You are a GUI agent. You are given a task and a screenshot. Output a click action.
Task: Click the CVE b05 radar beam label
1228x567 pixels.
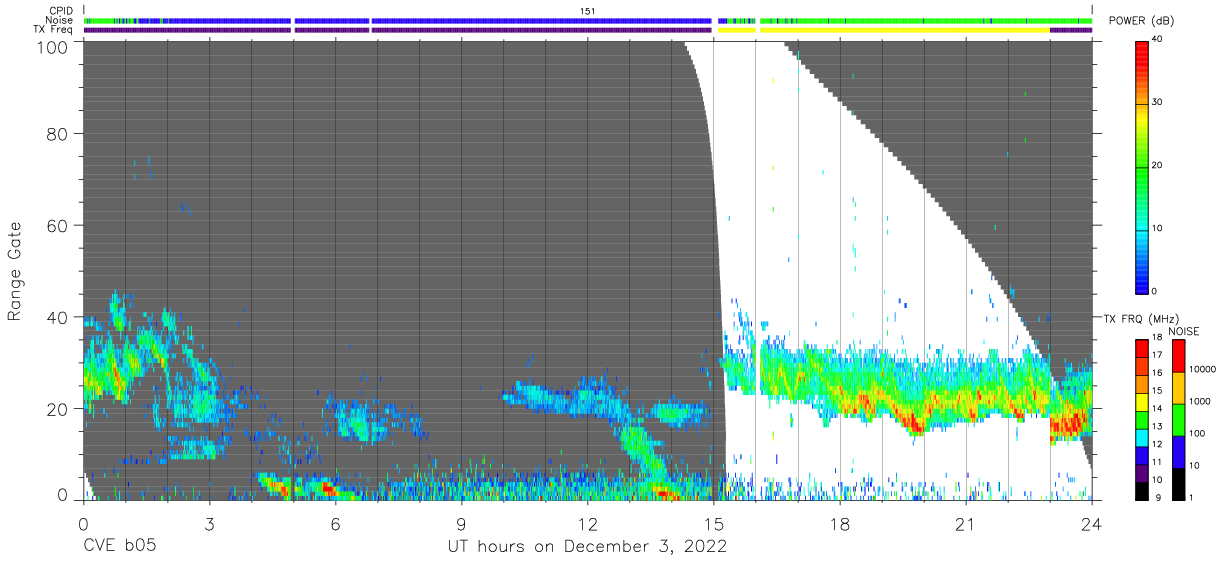click(x=119, y=547)
